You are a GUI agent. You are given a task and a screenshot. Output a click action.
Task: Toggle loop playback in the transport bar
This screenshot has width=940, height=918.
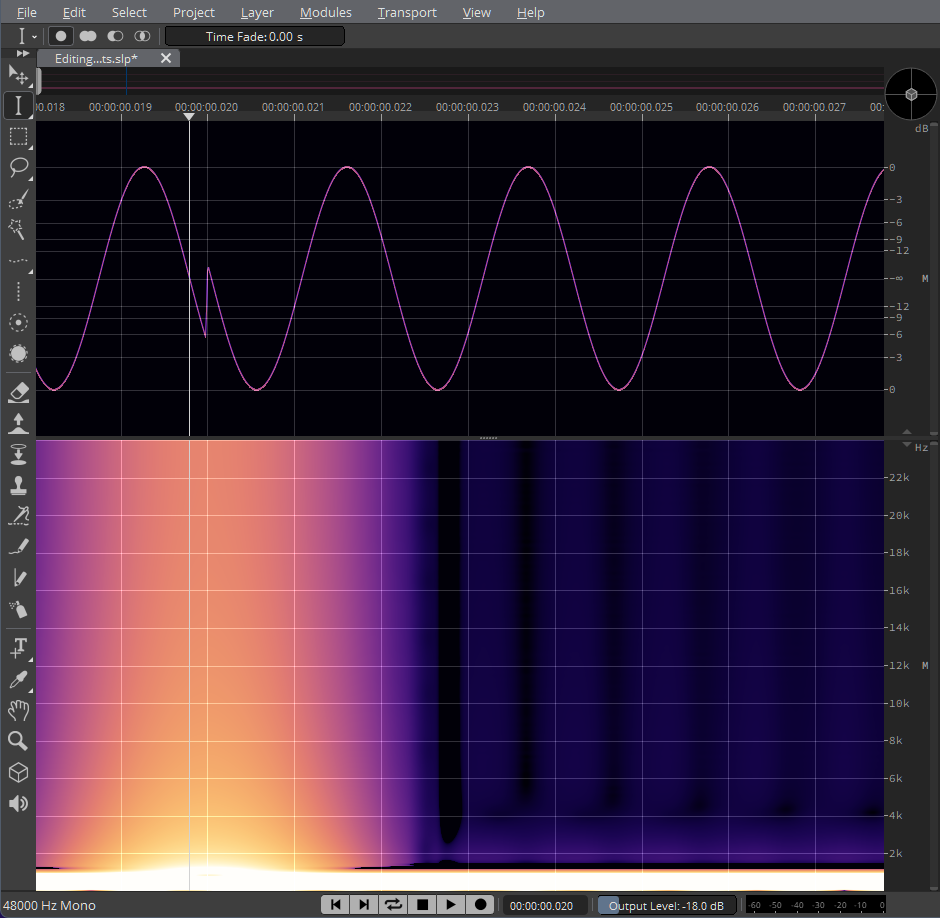(x=393, y=904)
